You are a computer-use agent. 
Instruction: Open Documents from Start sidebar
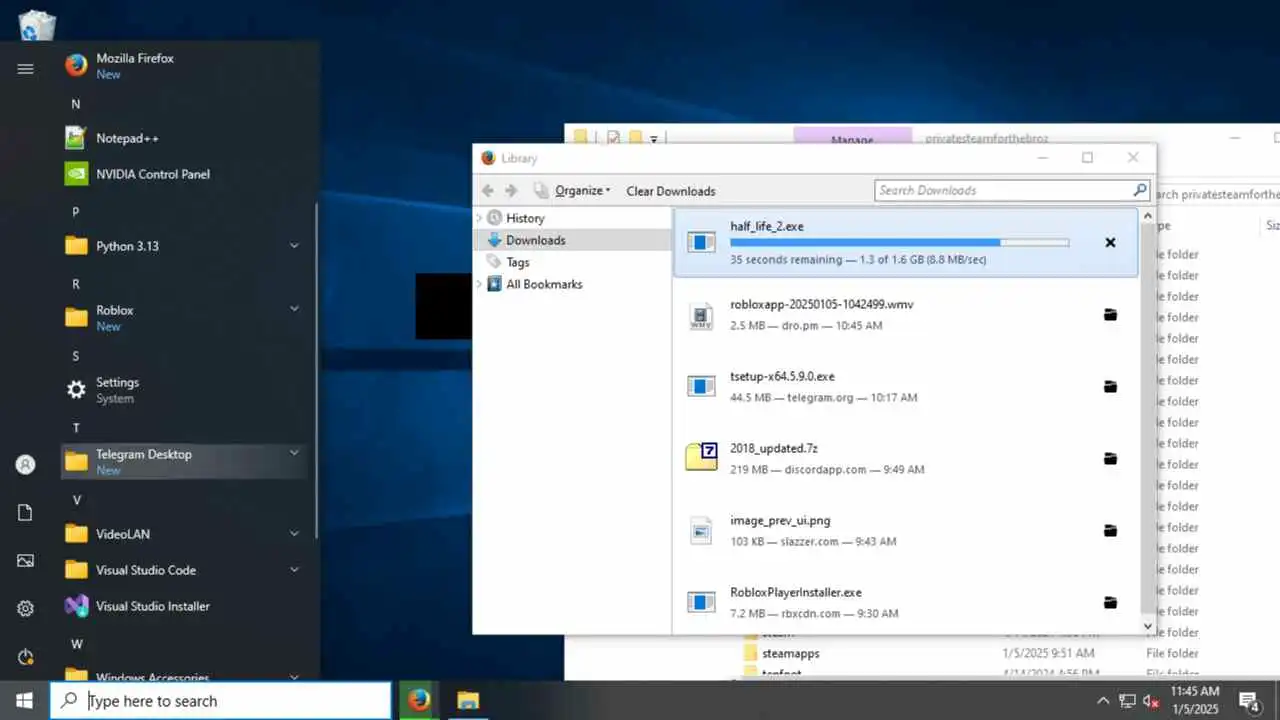click(x=25, y=513)
